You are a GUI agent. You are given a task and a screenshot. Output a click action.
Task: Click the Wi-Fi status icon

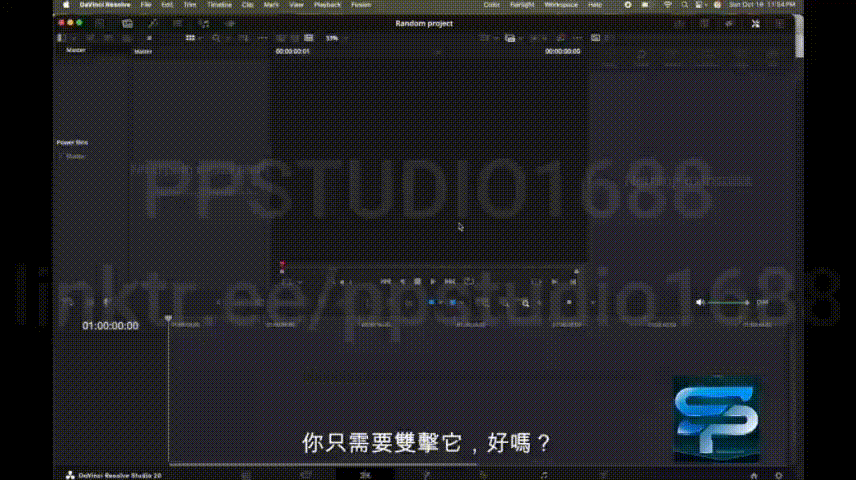point(667,4)
